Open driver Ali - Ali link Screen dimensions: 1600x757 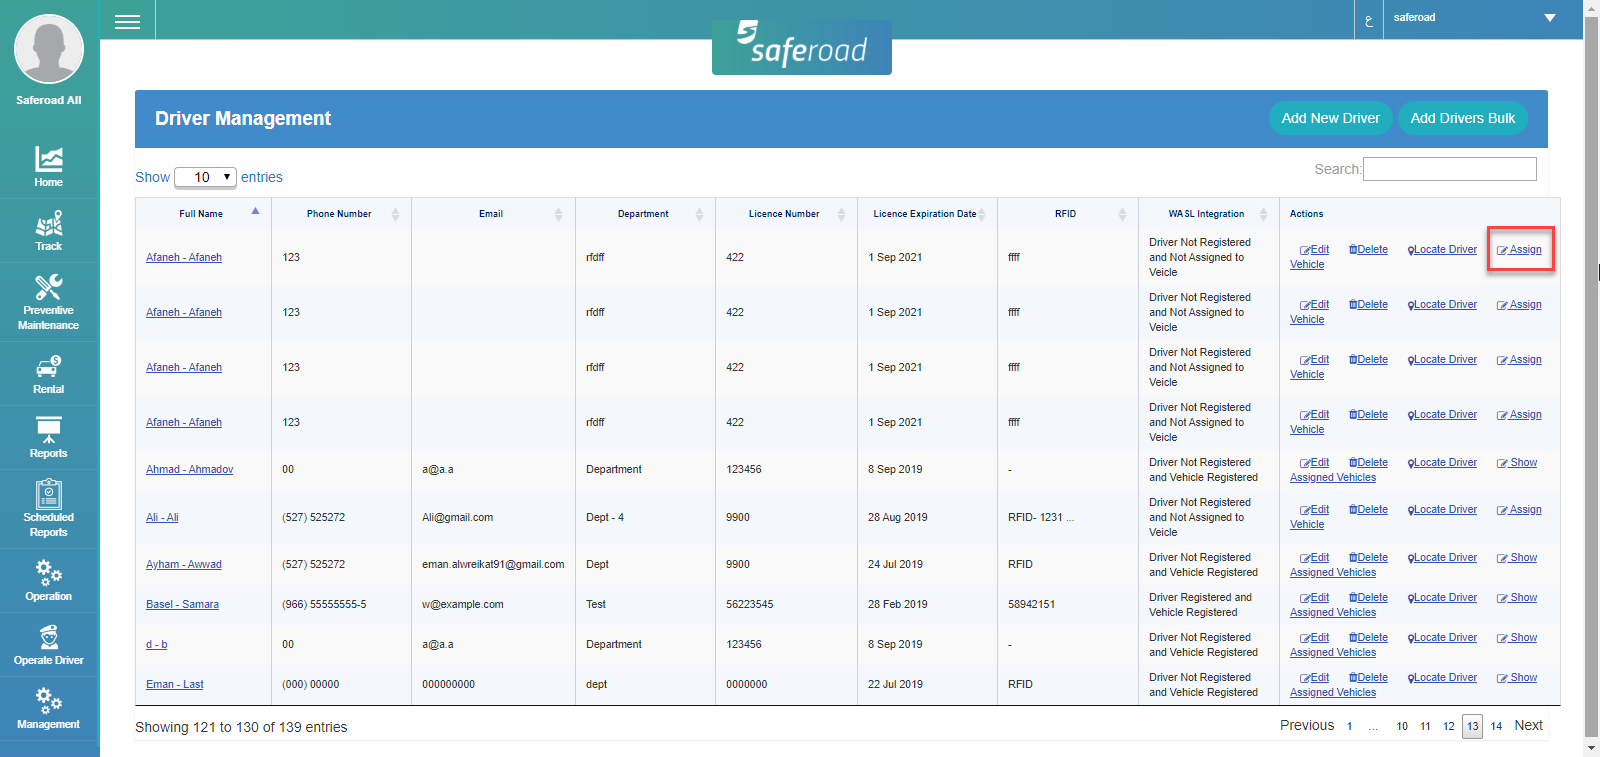tap(162, 517)
